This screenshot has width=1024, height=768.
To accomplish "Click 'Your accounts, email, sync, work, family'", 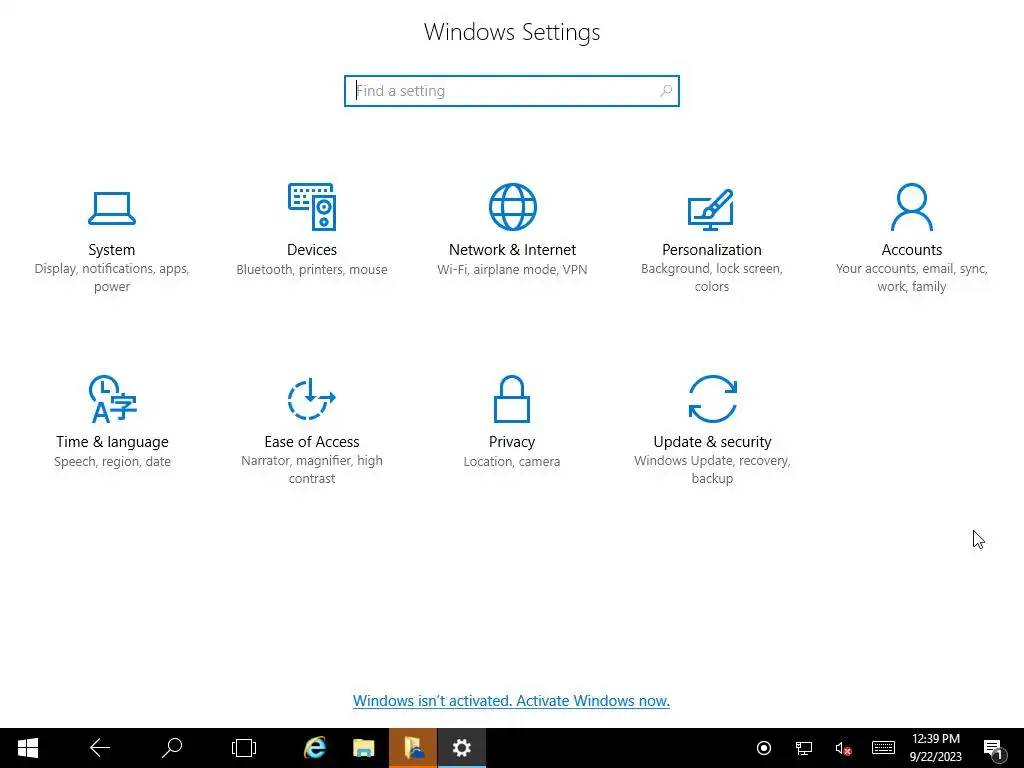I will pyautogui.click(x=912, y=278).
